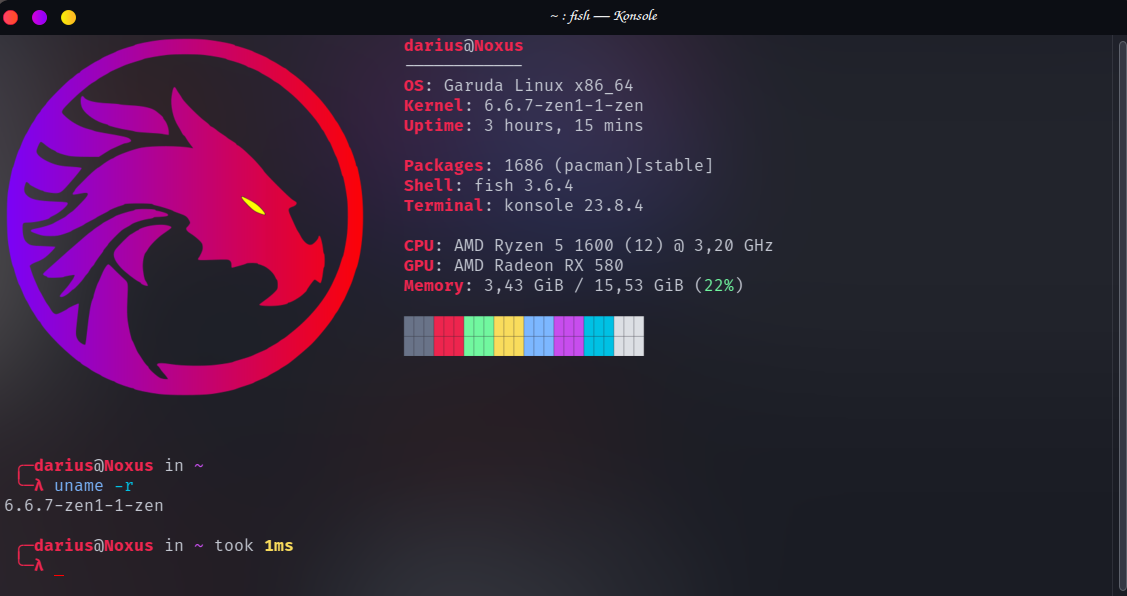Click the cyan color block
This screenshot has width=1127, height=596.
599,336
